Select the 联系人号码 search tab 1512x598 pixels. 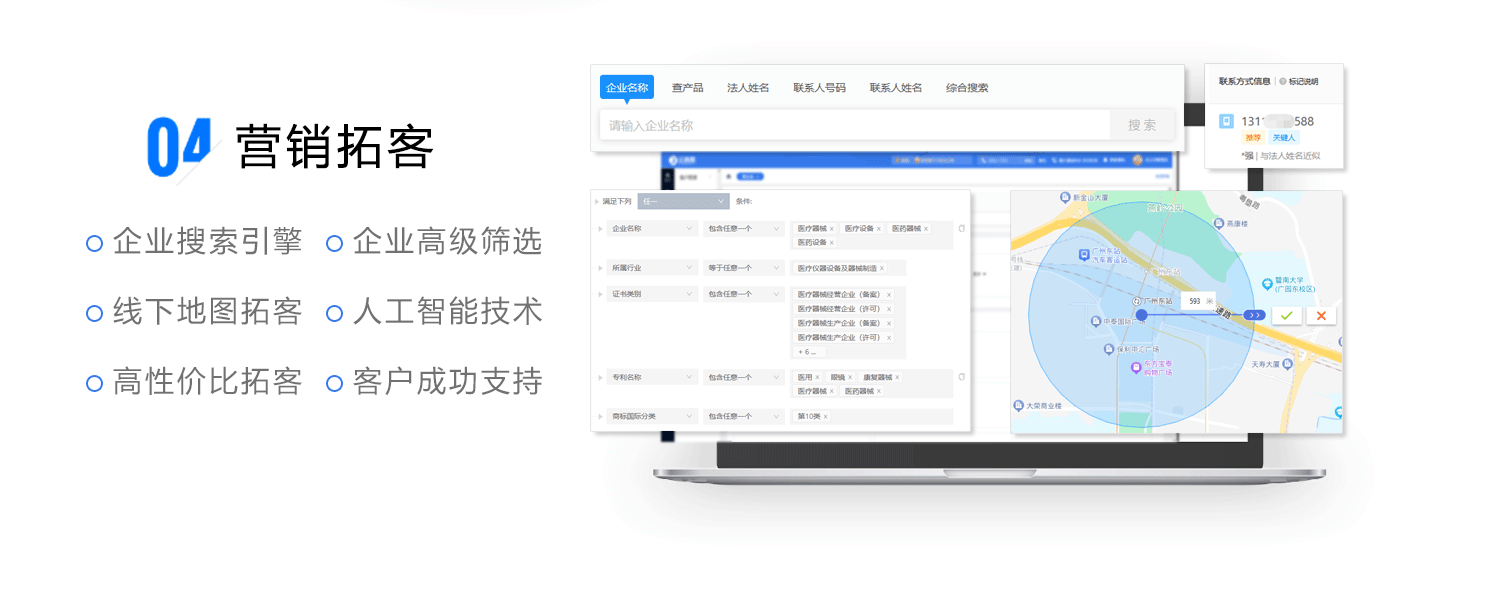pos(819,88)
